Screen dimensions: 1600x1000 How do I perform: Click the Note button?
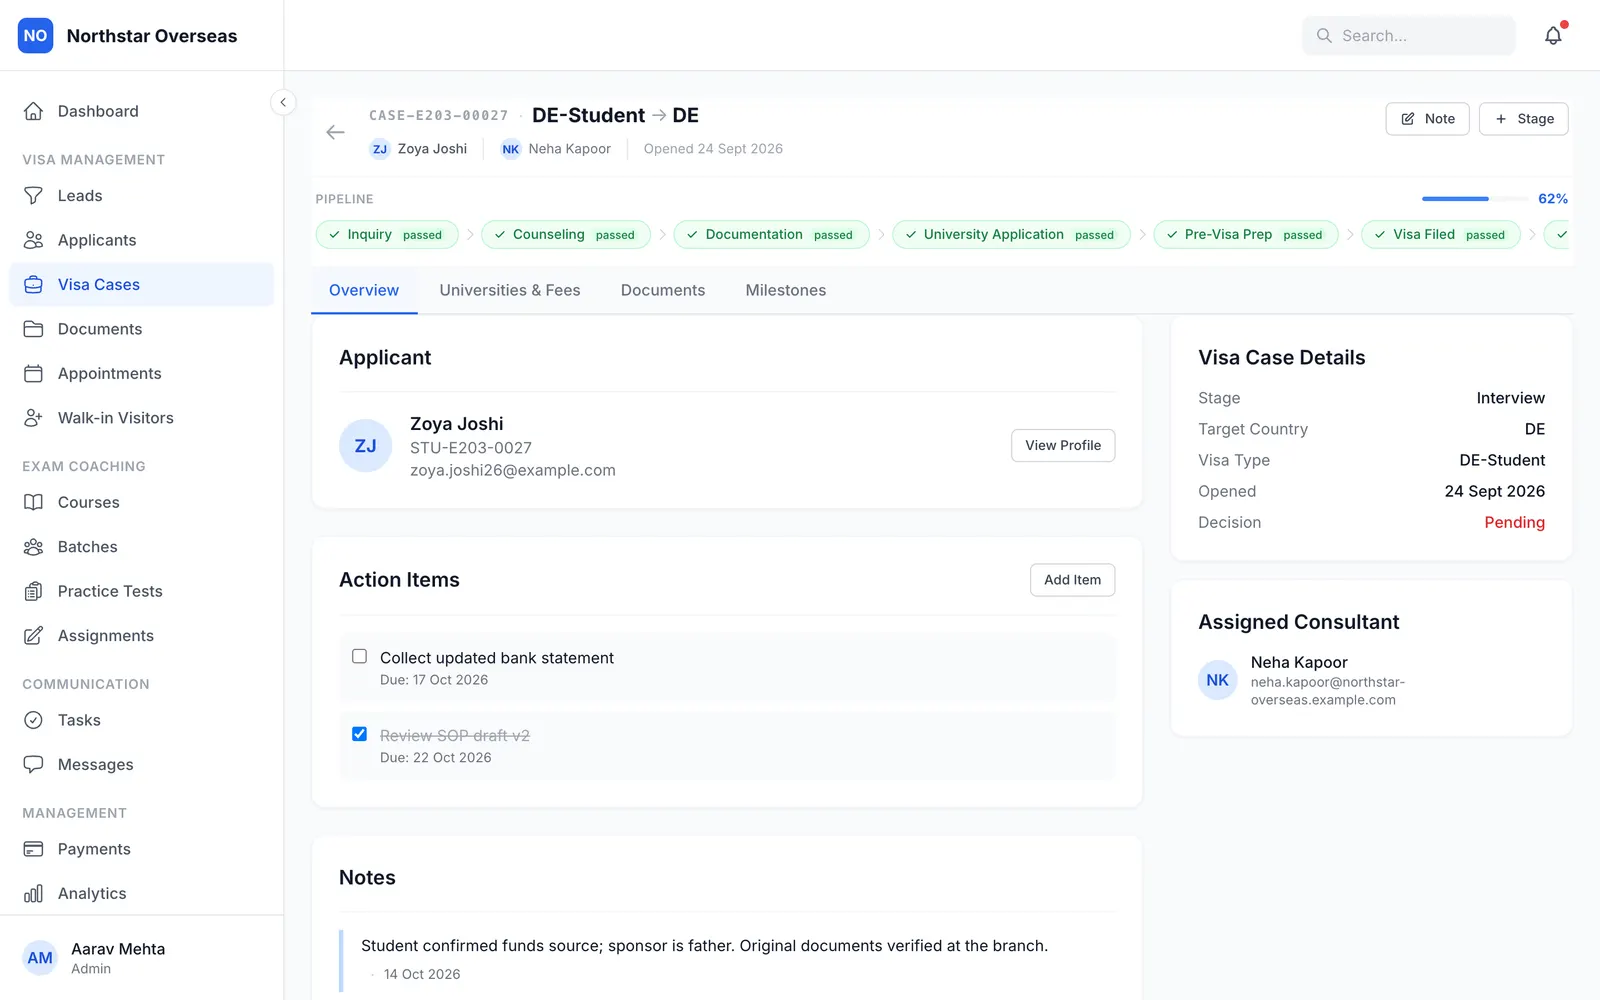click(1427, 119)
